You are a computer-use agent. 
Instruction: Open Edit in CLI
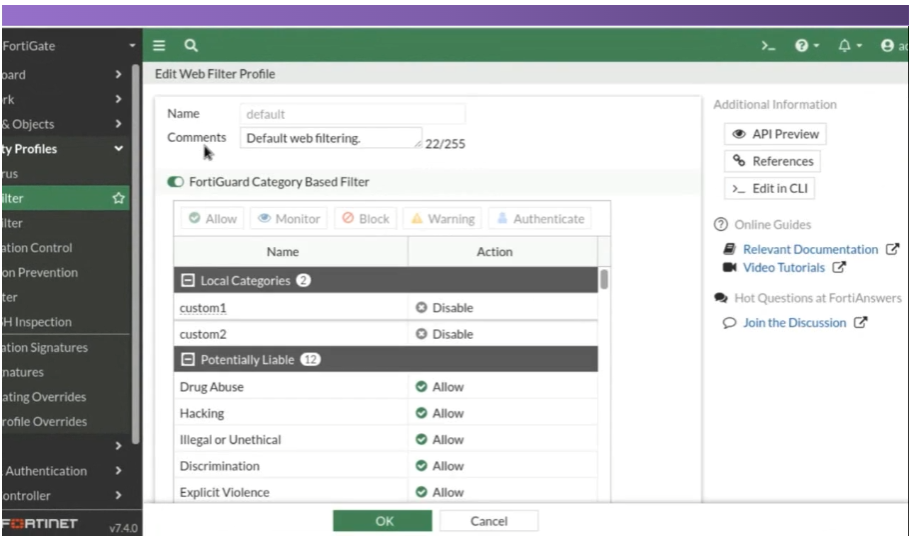[x=769, y=189]
